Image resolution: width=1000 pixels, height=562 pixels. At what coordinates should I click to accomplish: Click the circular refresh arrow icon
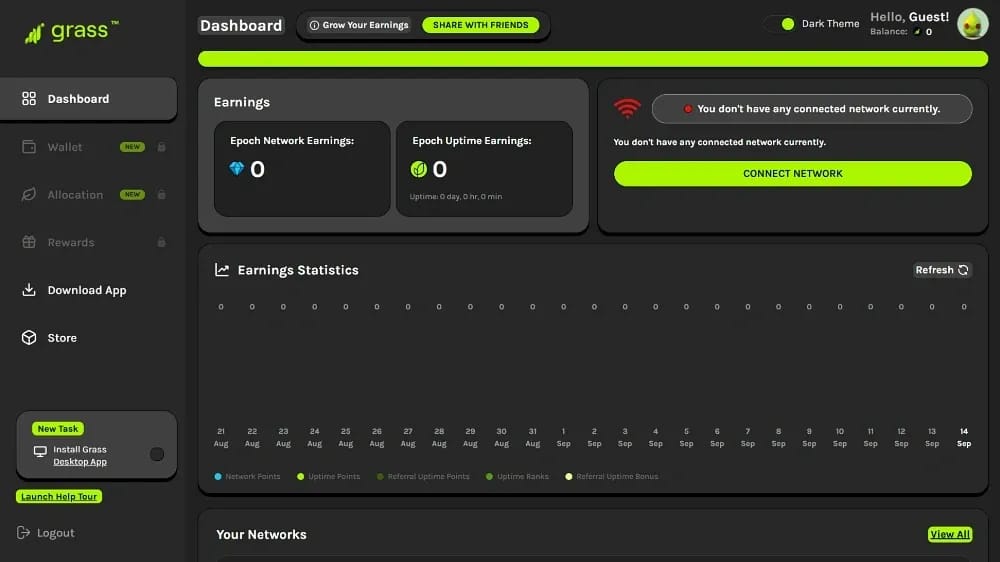[x=964, y=270]
